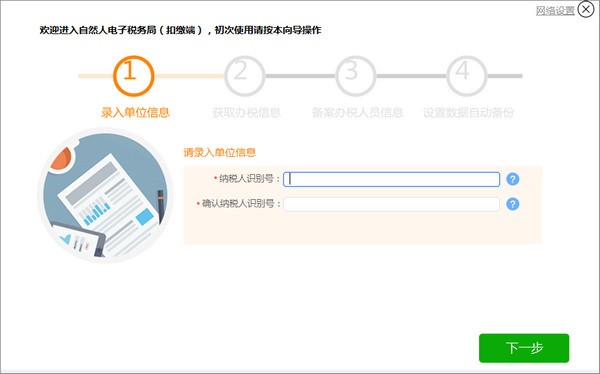Image resolution: width=600 pixels, height=374 pixels.
Task: Click the 请录入单位信息 heading
Action: pyautogui.click(x=219, y=152)
